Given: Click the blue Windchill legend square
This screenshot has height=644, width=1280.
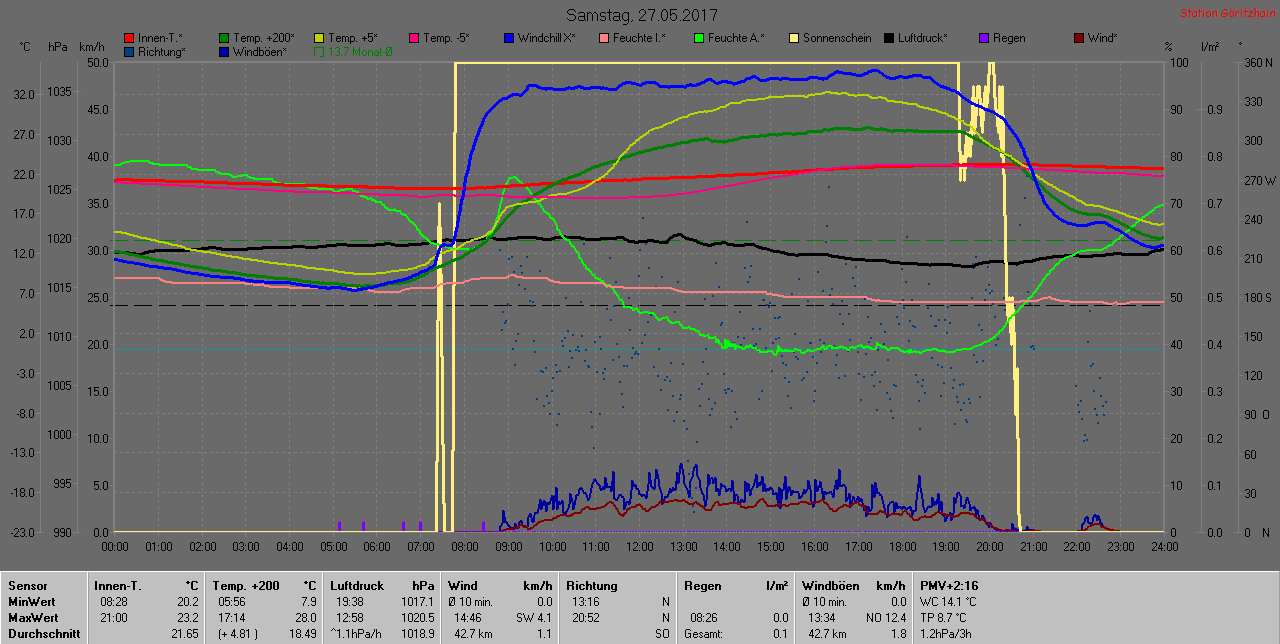Looking at the screenshot, I should [x=509, y=39].
